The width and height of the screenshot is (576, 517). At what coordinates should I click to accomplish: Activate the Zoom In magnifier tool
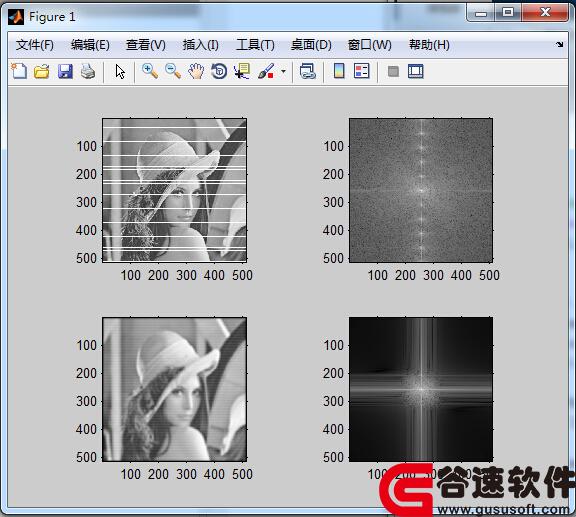point(150,71)
